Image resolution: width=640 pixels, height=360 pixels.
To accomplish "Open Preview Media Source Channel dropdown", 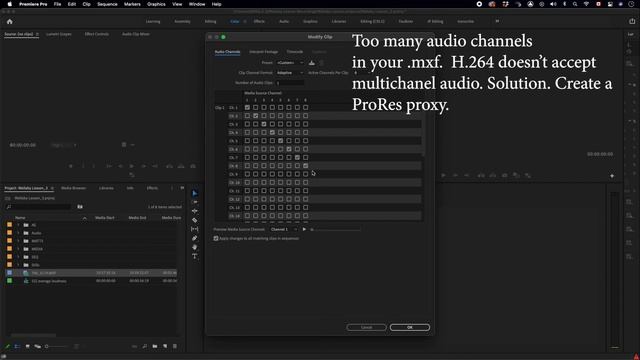I will tap(283, 229).
